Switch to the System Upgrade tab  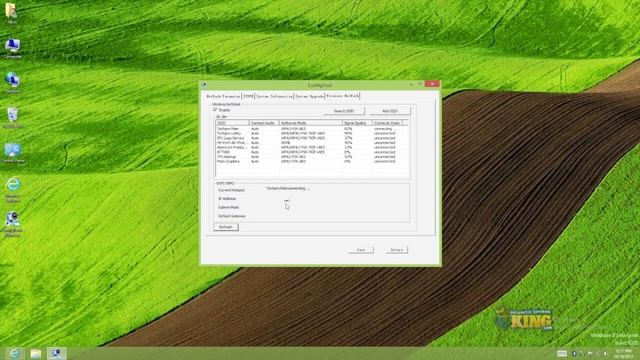pos(309,96)
